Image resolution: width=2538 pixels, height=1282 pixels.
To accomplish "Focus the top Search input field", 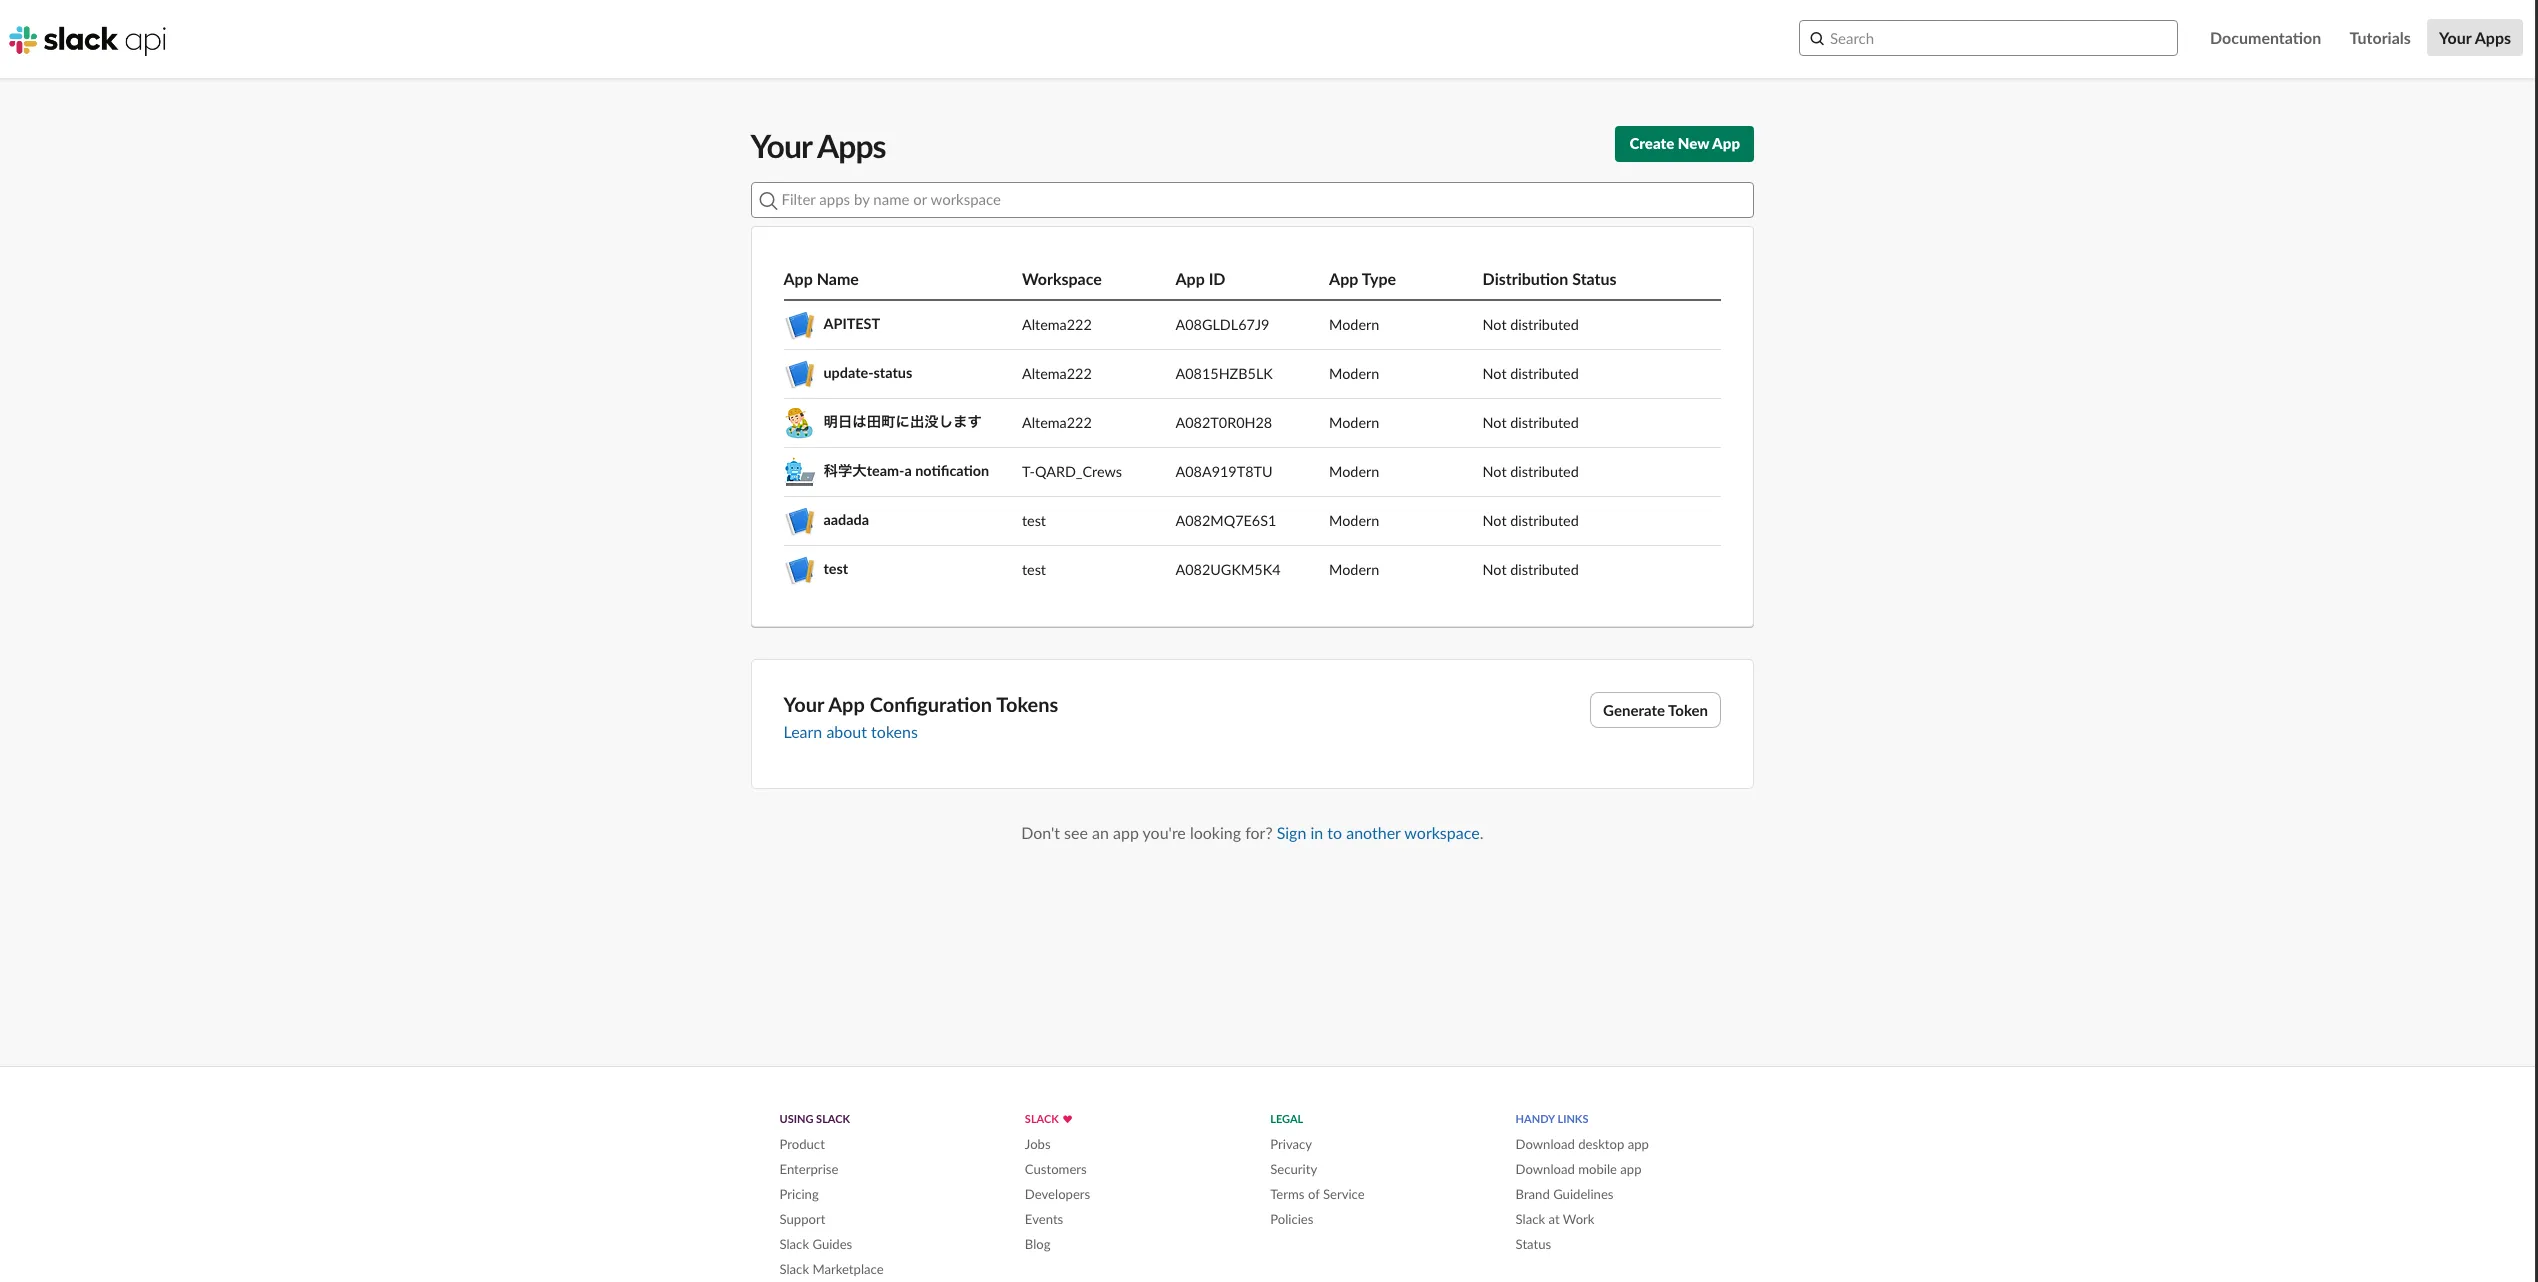I will 1998,39.
